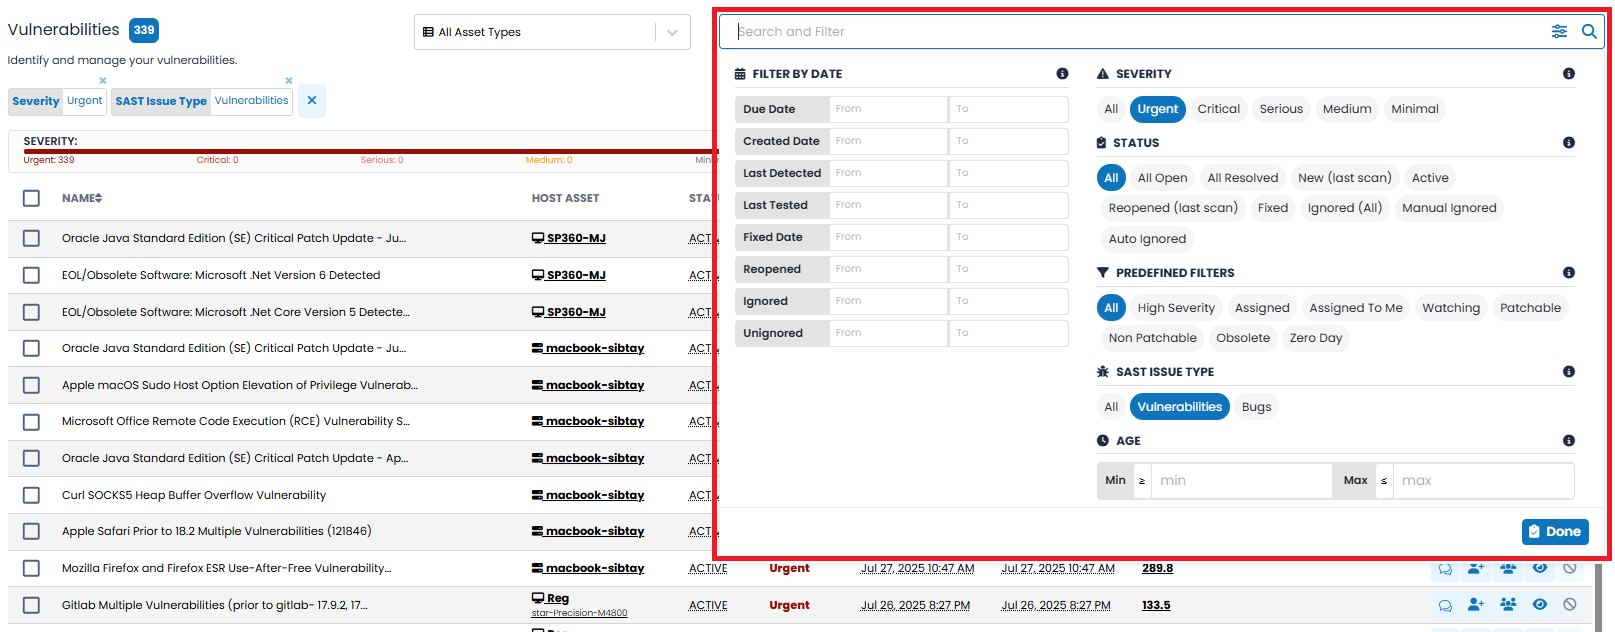
Task: Select the All Resolved status filter
Action: pos(1243,178)
